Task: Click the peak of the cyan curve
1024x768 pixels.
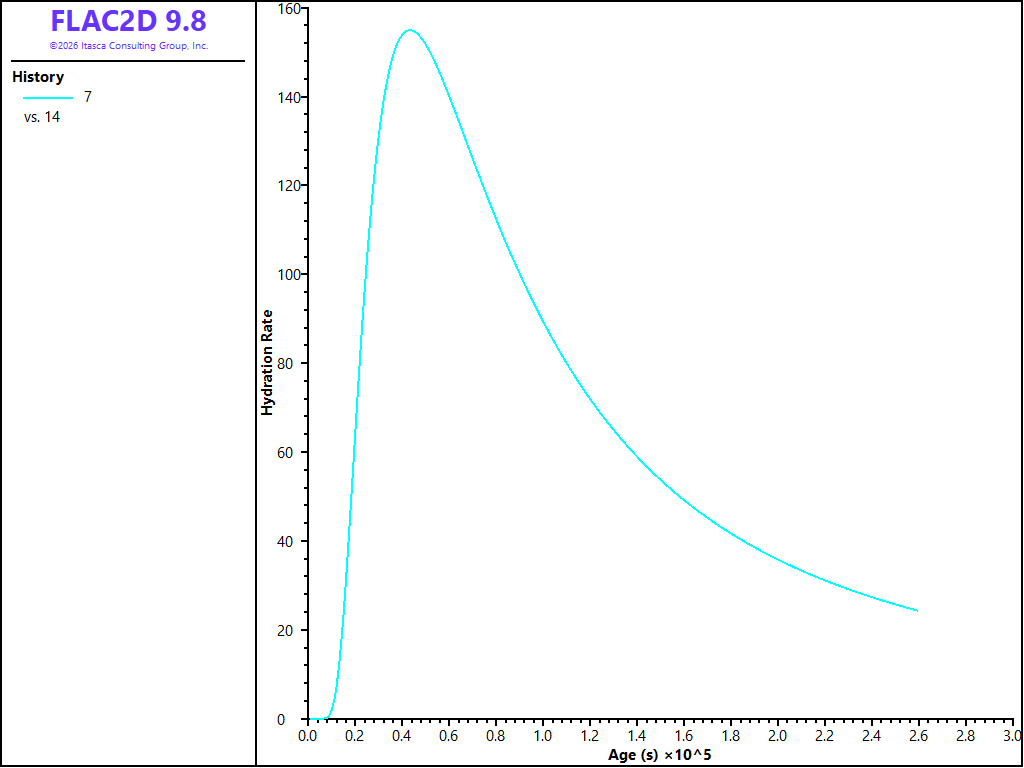Action: [x=409, y=30]
